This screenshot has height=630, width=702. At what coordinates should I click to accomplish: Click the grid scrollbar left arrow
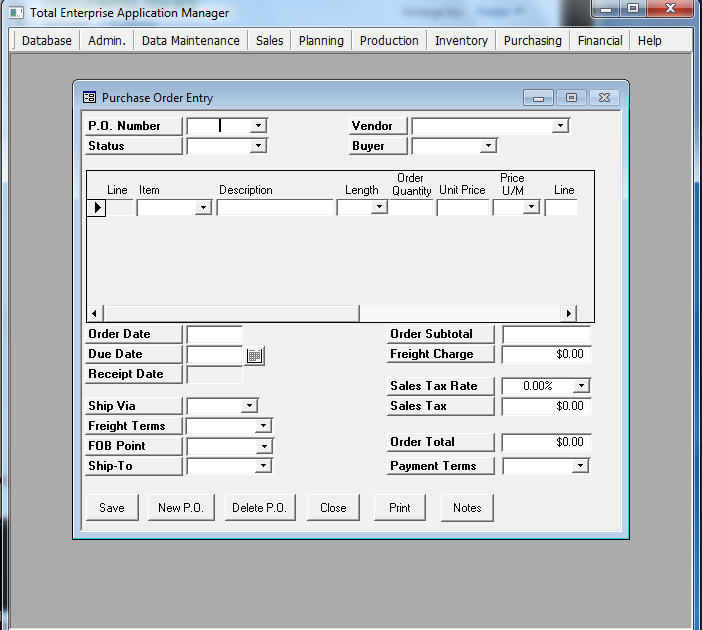(x=95, y=313)
